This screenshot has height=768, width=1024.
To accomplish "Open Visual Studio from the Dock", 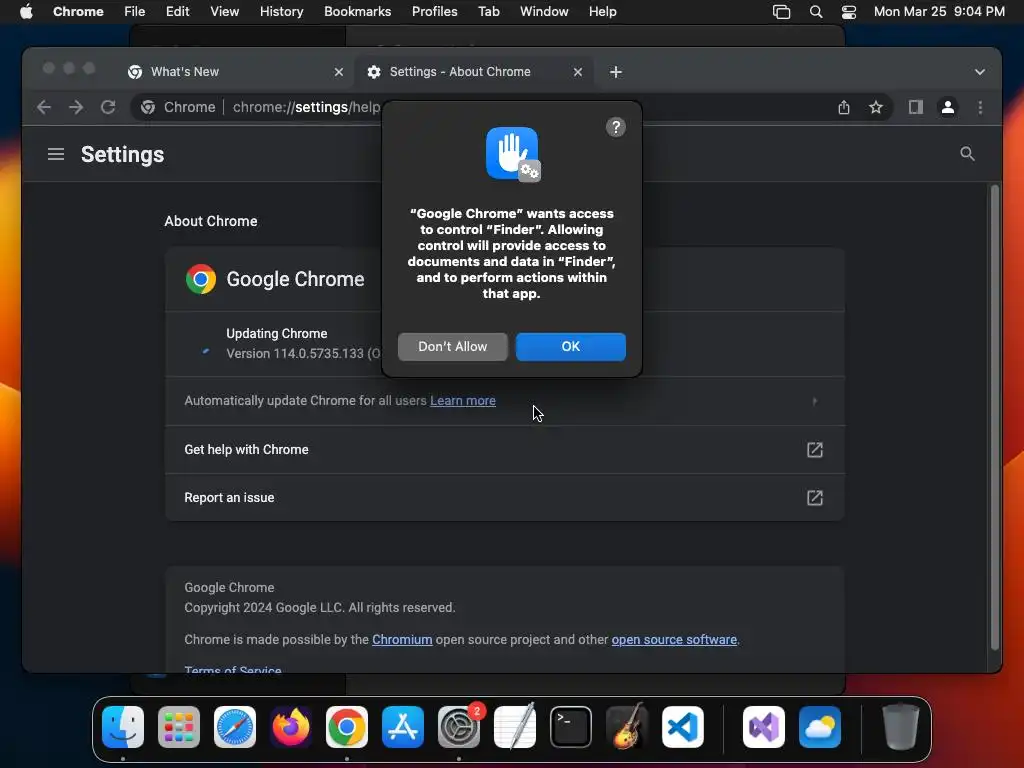I will (x=763, y=727).
